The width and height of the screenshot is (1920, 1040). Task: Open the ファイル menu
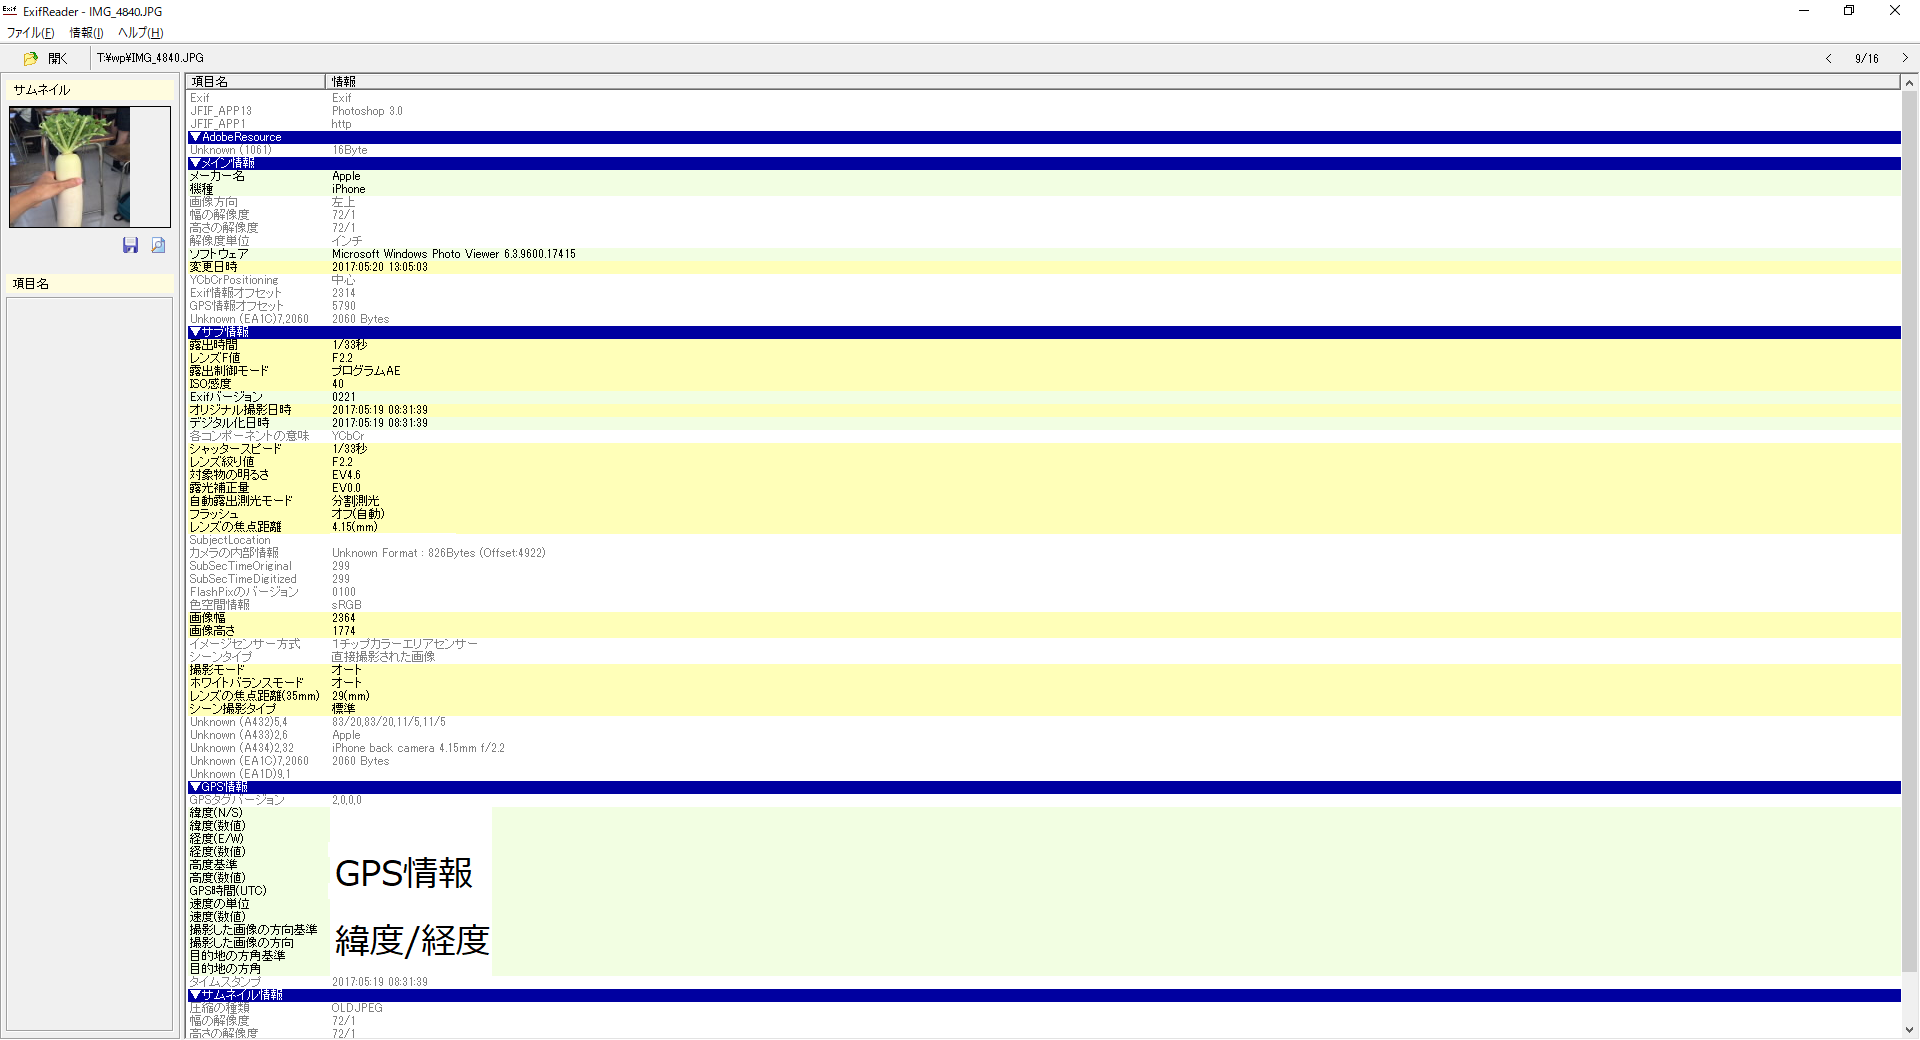pyautogui.click(x=30, y=32)
